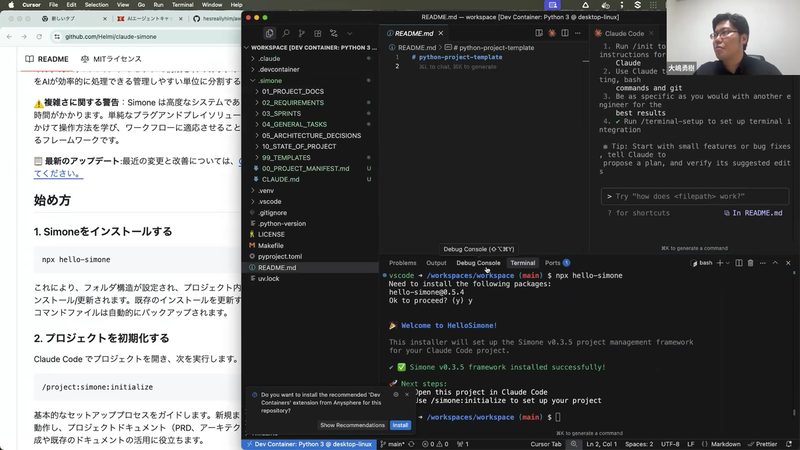800x450 pixels.
Task: Expand the 03_SPRINTS folder
Action: pos(311,113)
